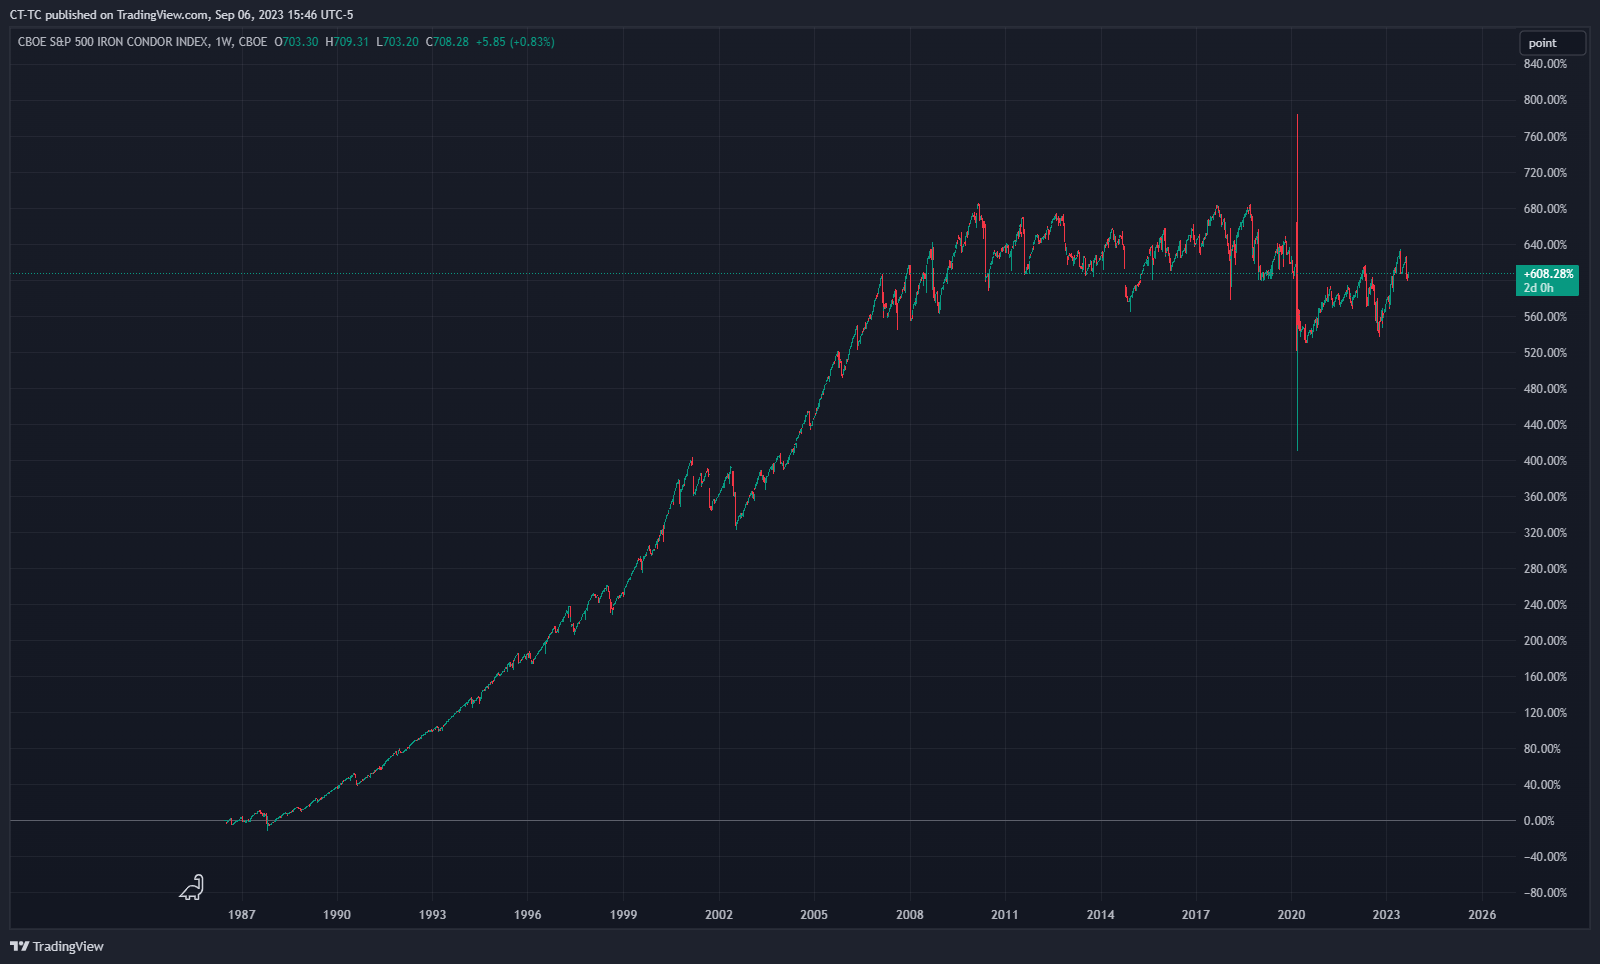Image resolution: width=1600 pixels, height=964 pixels.
Task: Click the closing value C708.28 in legend
Action: click(447, 42)
